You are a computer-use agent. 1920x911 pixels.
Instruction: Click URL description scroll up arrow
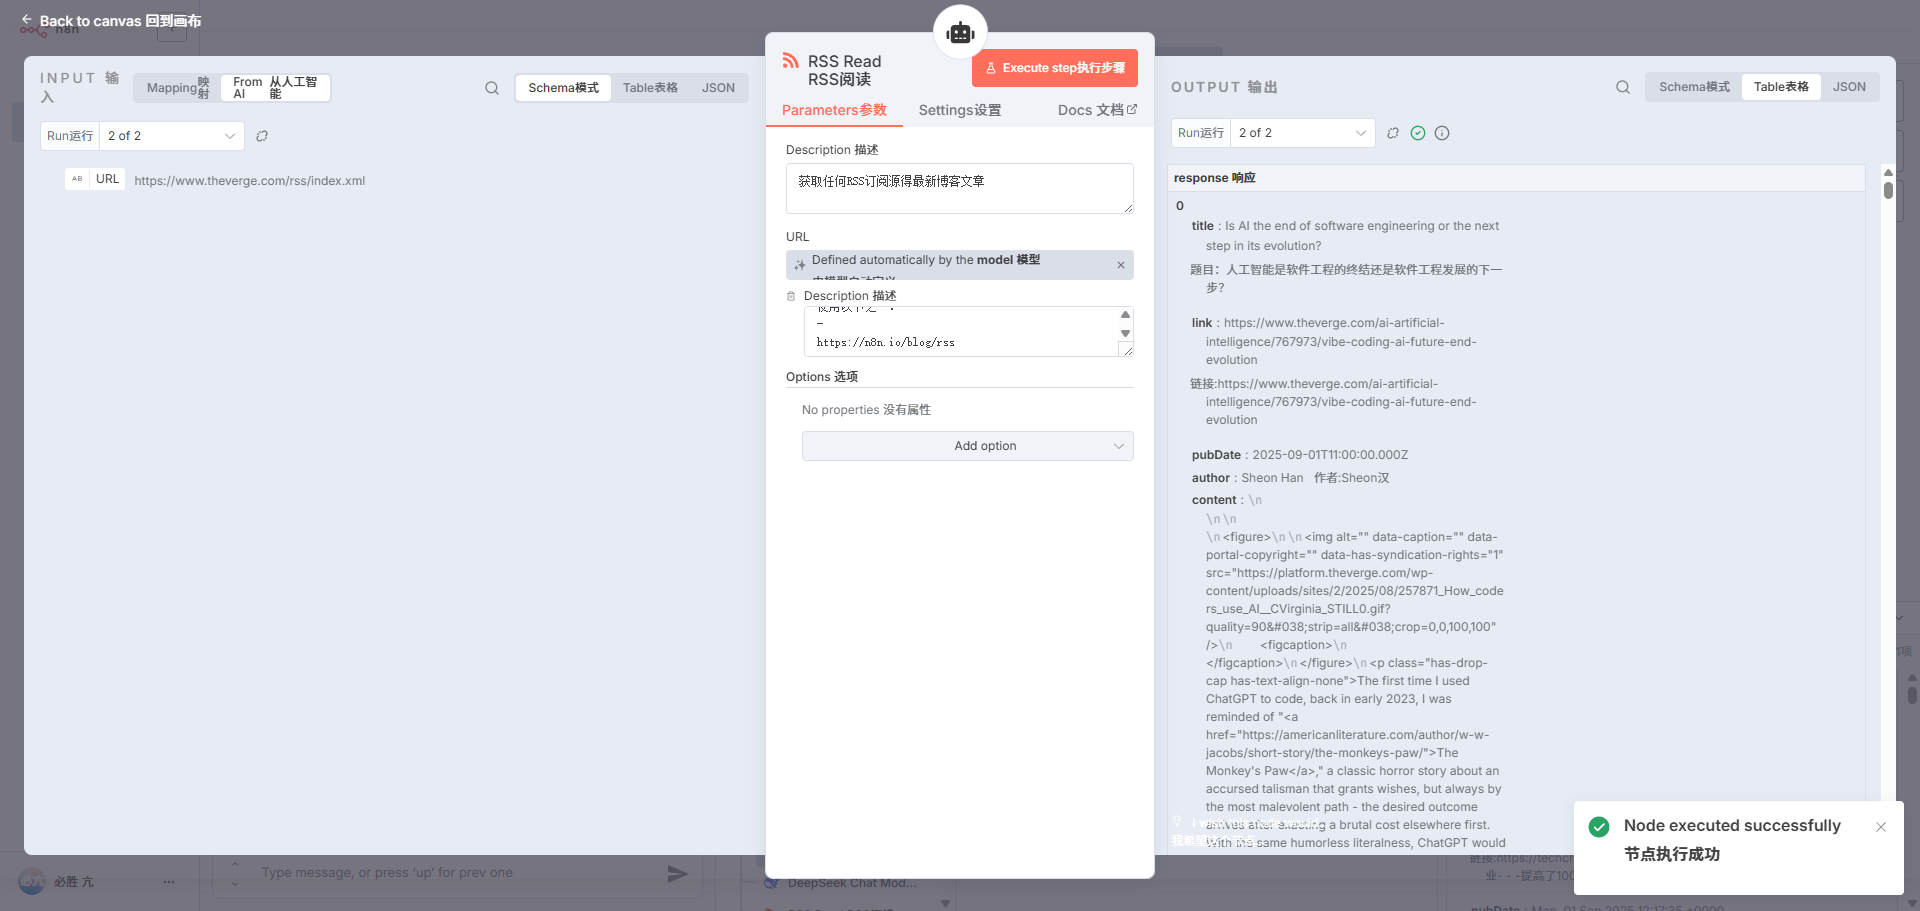click(x=1125, y=314)
